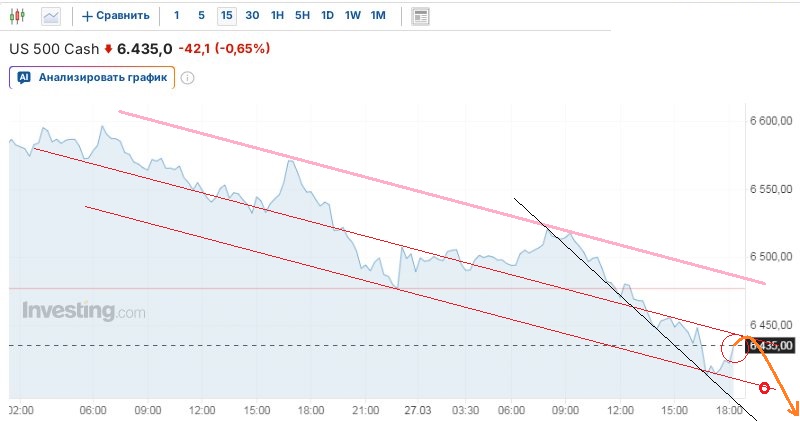Switch to candlestick chart type
This screenshot has width=800, height=421.
click(16, 16)
